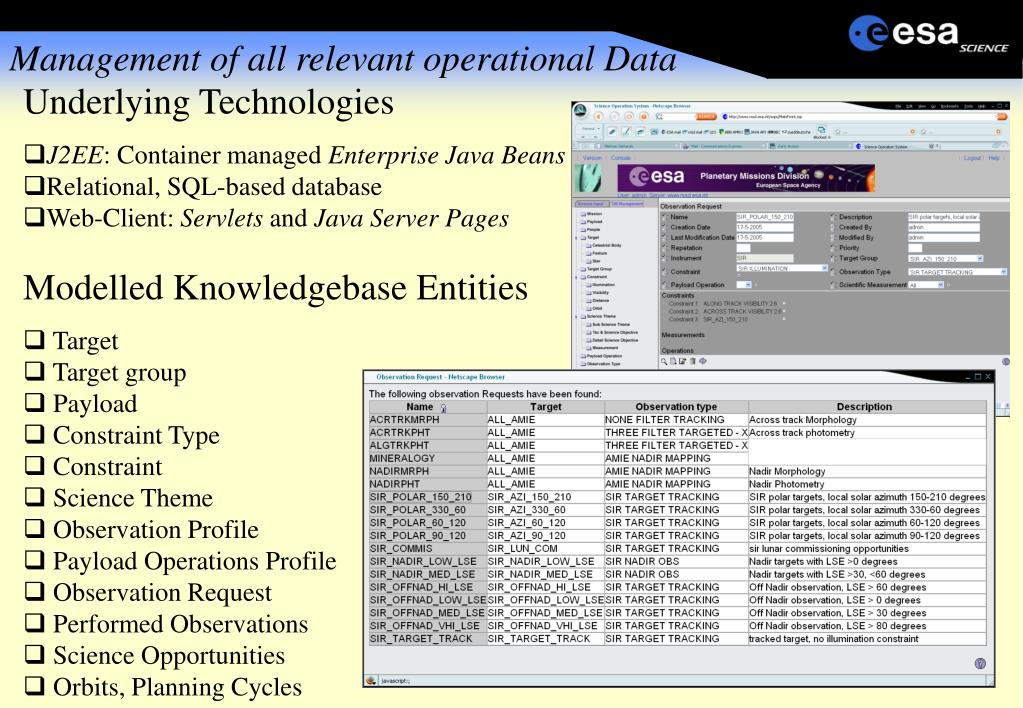Click the sort icon next to Name header

(x=443, y=408)
